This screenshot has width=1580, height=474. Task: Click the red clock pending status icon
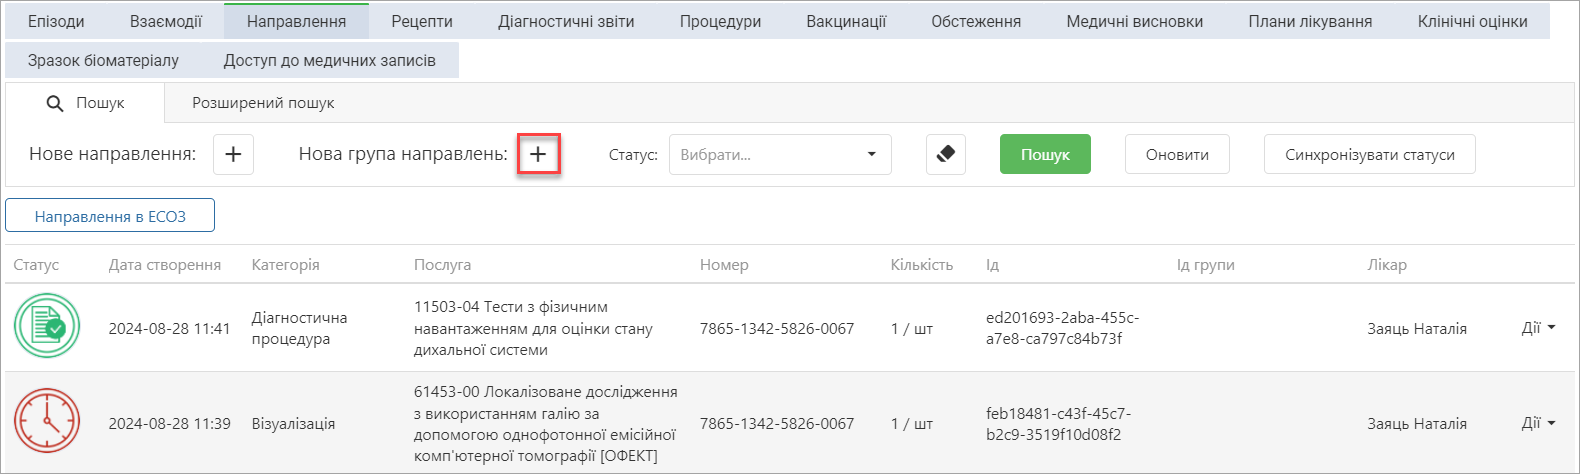(47, 421)
